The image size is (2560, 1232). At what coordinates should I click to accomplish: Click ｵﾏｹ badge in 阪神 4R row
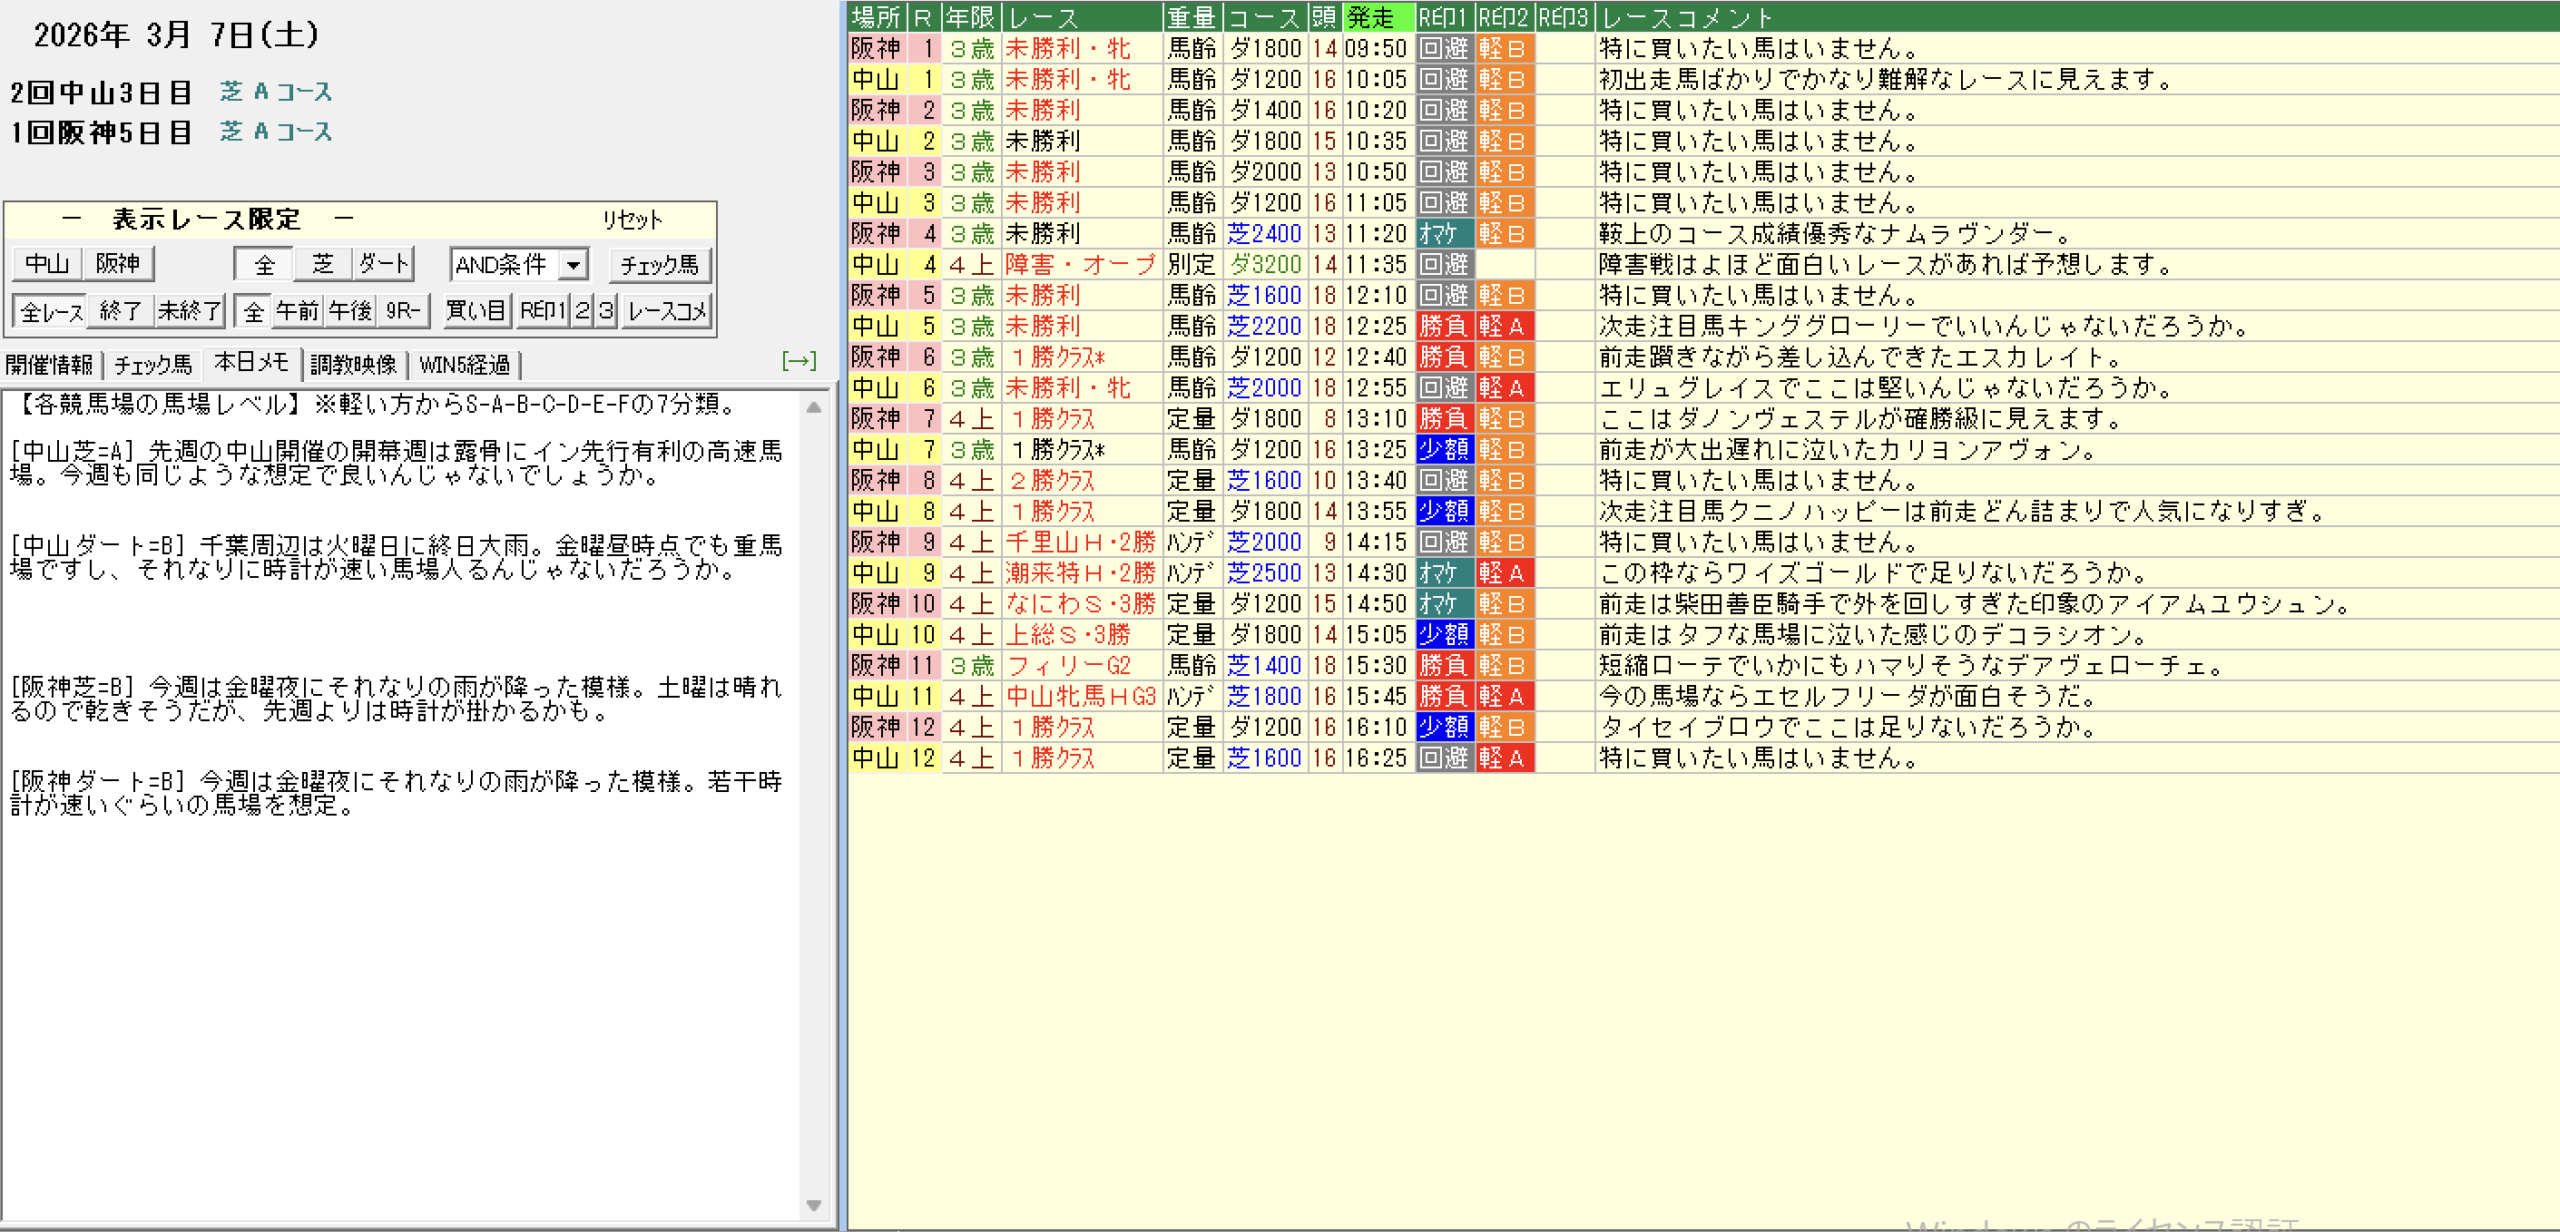(x=1444, y=234)
